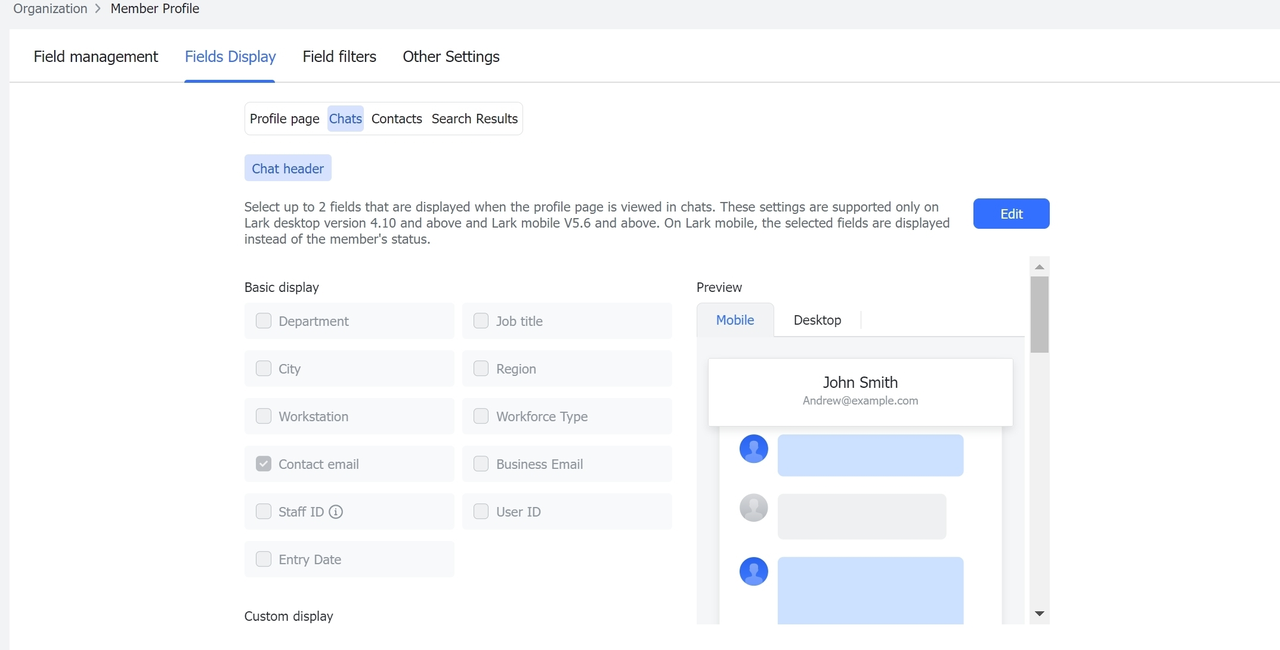Image resolution: width=1280 pixels, height=650 pixels.
Task: Toggle the Department checkbox
Action: point(264,321)
